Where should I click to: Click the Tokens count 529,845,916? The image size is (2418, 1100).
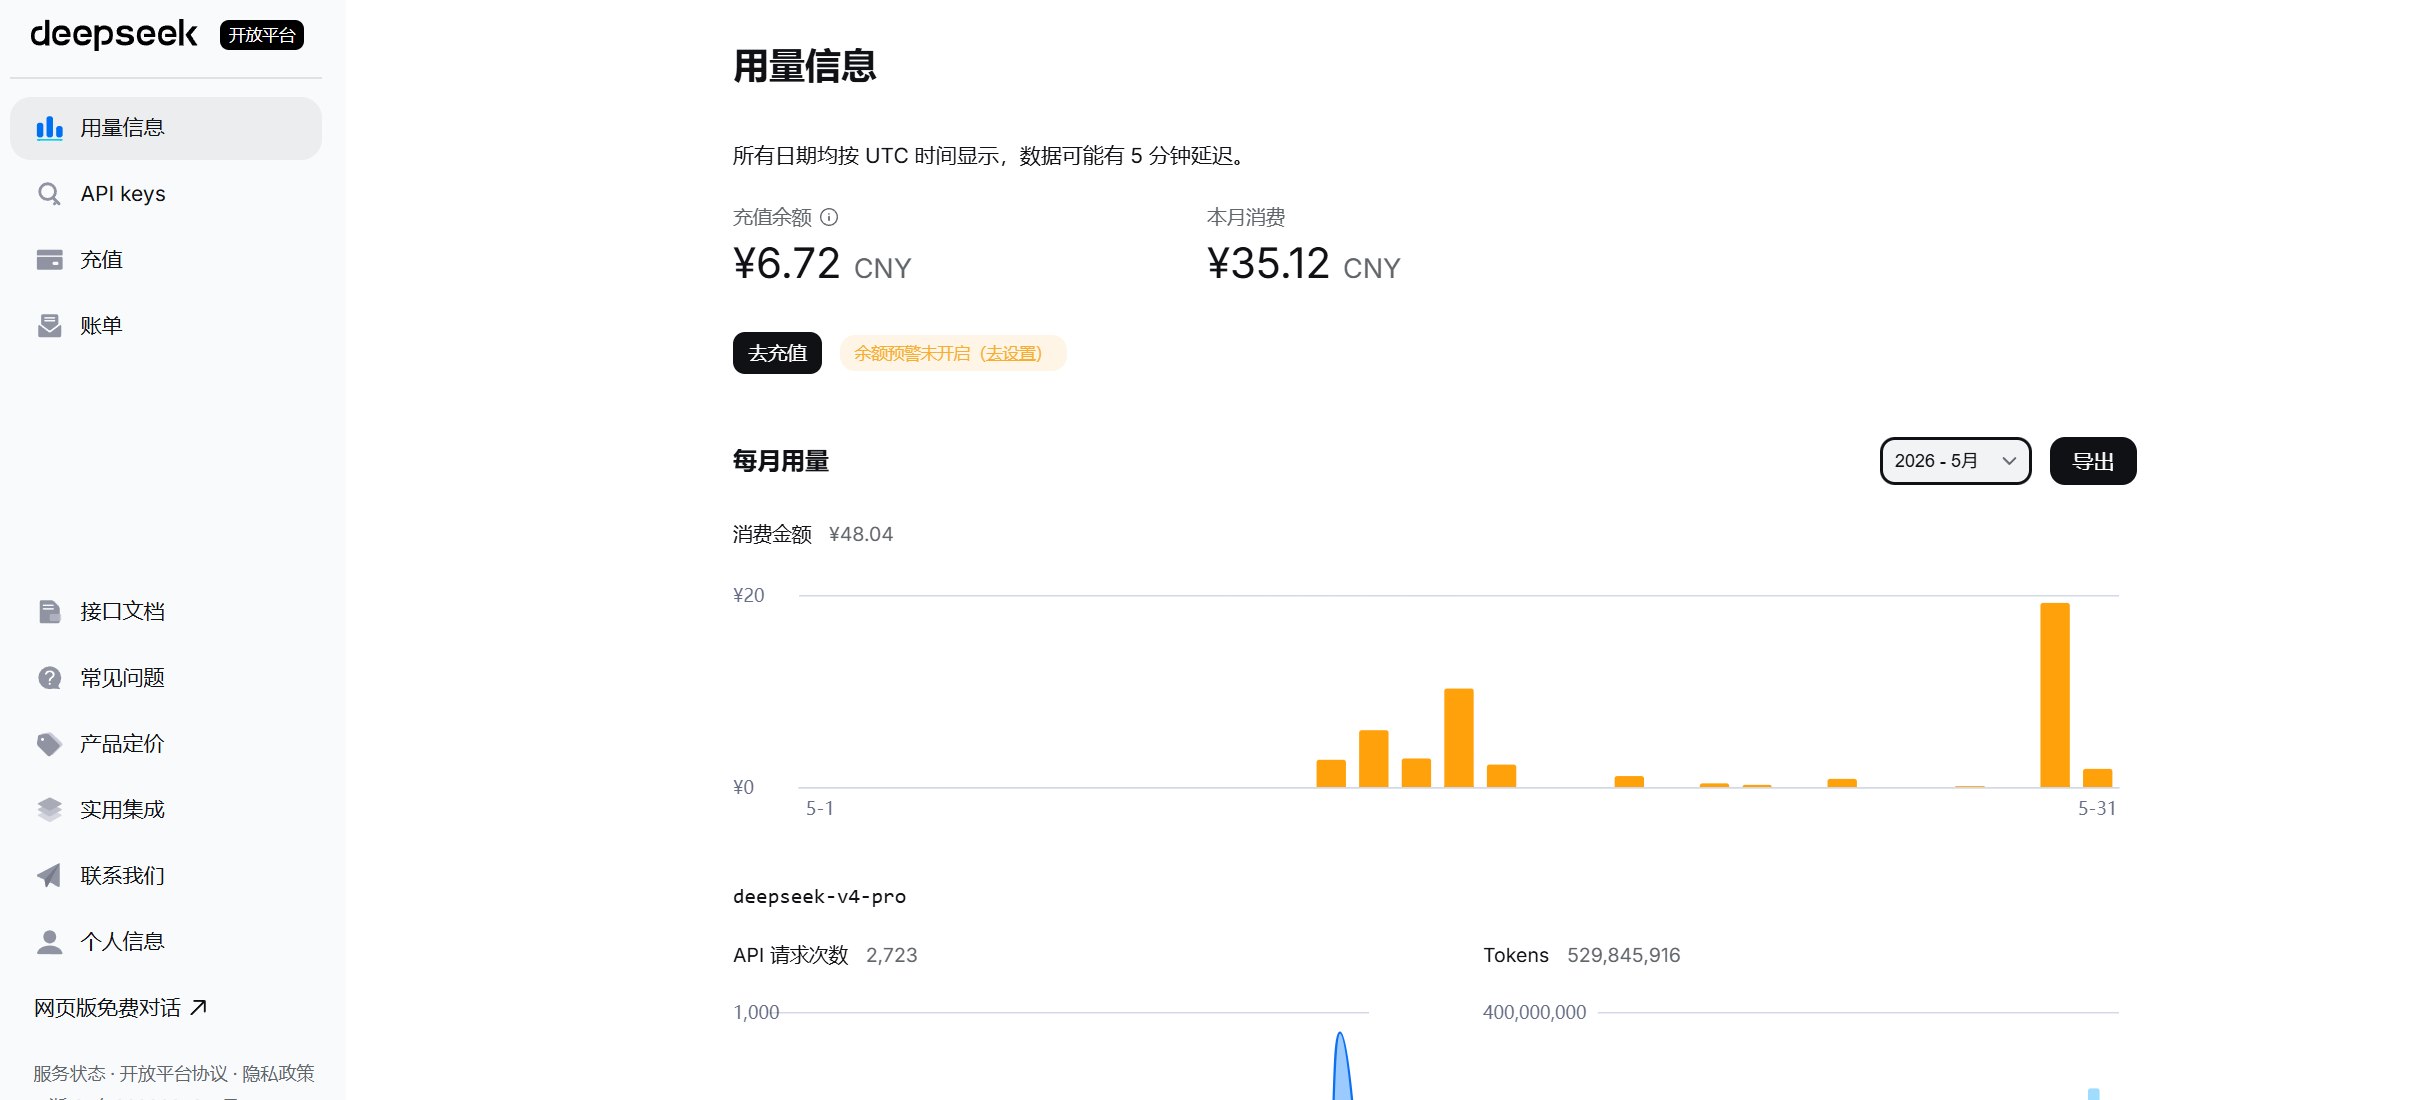tap(1623, 955)
